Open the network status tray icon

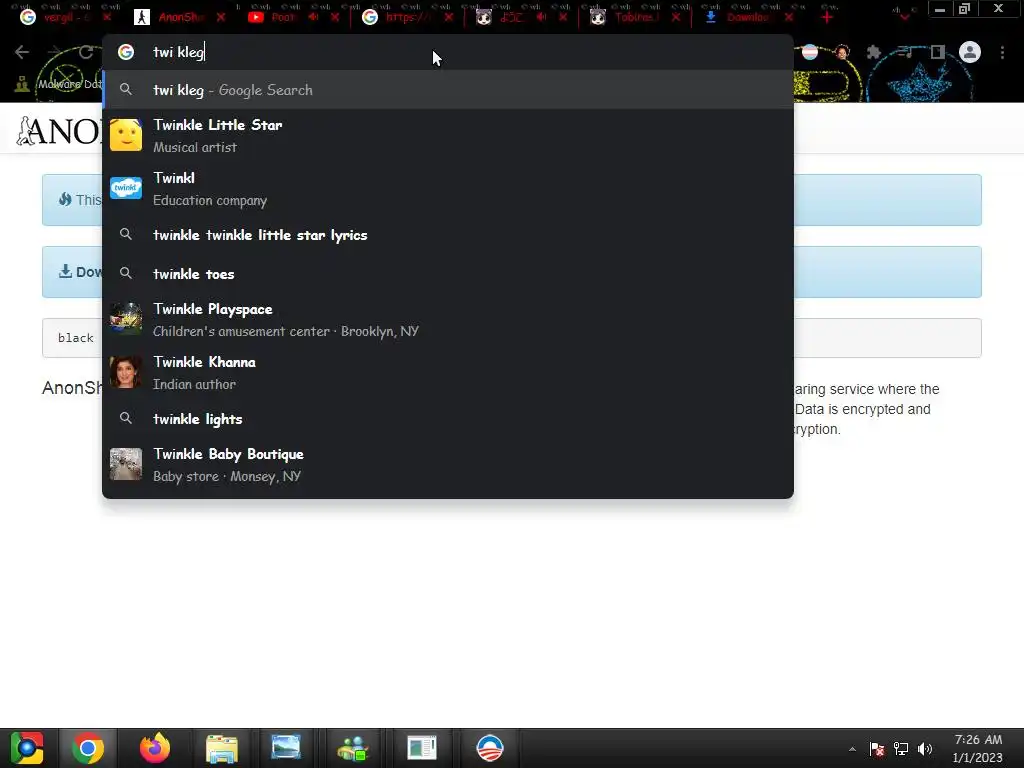click(x=901, y=749)
